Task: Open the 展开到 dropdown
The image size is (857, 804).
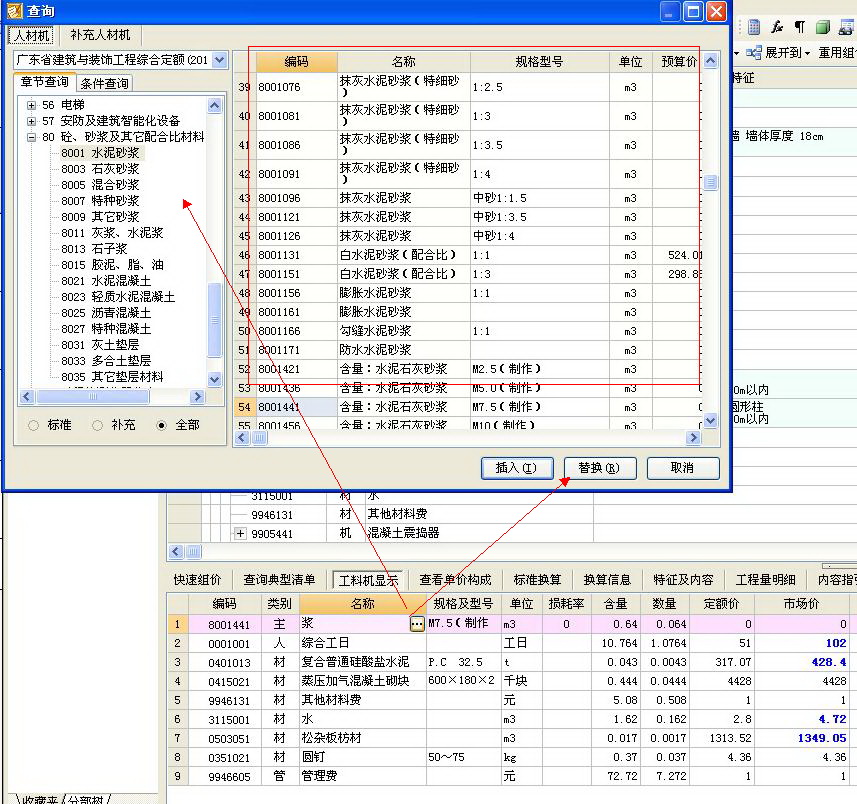Action: [807, 54]
